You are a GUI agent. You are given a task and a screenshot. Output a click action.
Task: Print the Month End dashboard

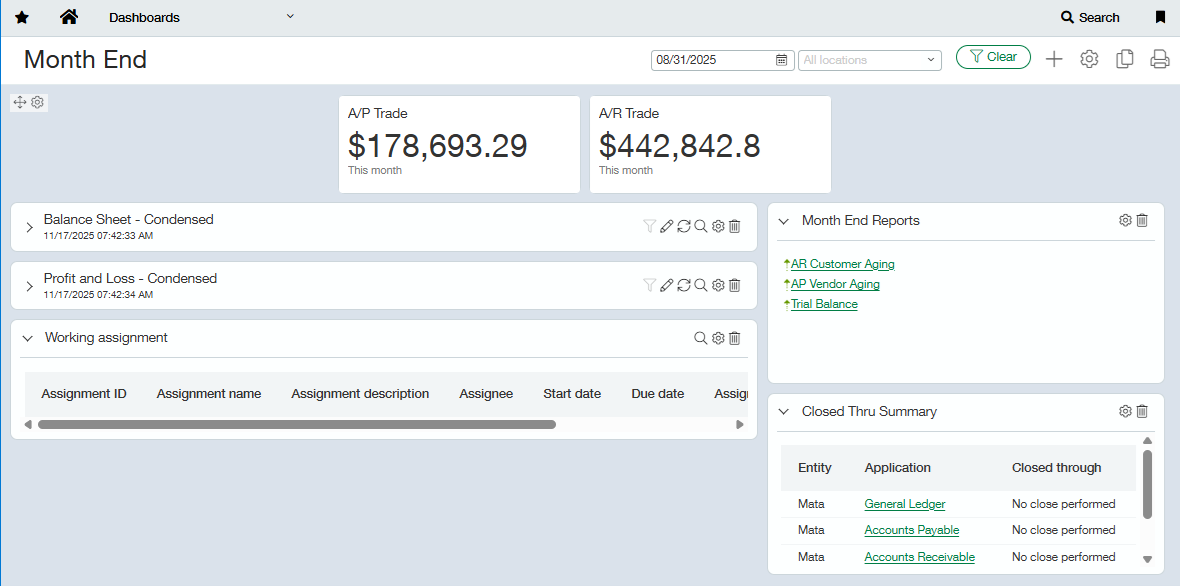click(1160, 59)
